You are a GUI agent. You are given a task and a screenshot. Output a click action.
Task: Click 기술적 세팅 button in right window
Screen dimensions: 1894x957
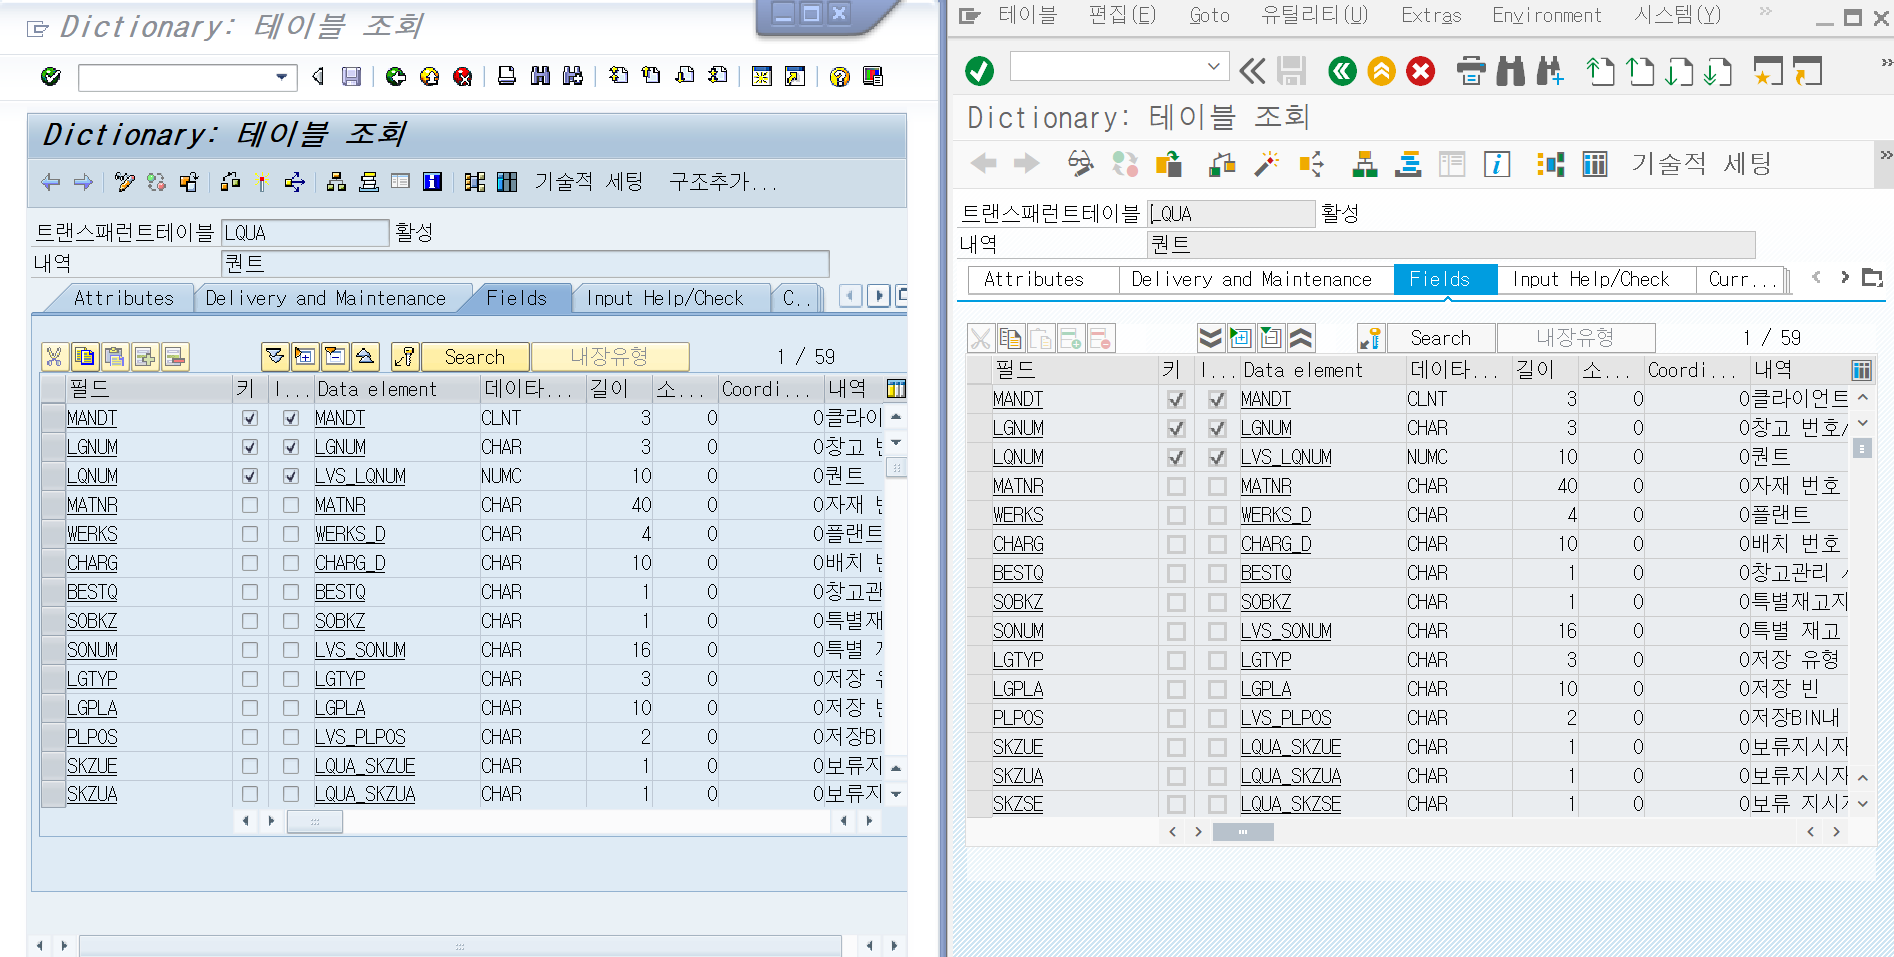[x=1701, y=164]
